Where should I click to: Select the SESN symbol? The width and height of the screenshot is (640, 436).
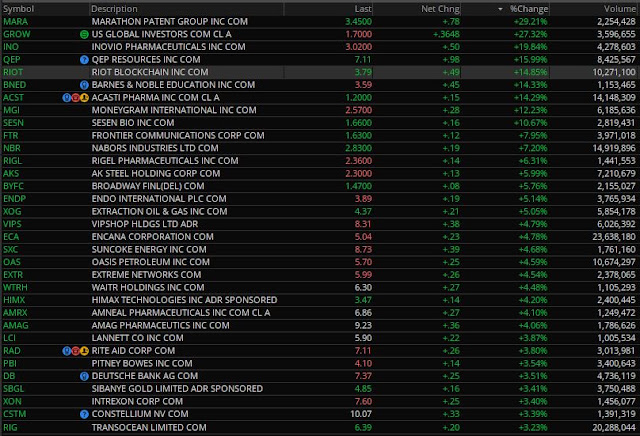13,123
